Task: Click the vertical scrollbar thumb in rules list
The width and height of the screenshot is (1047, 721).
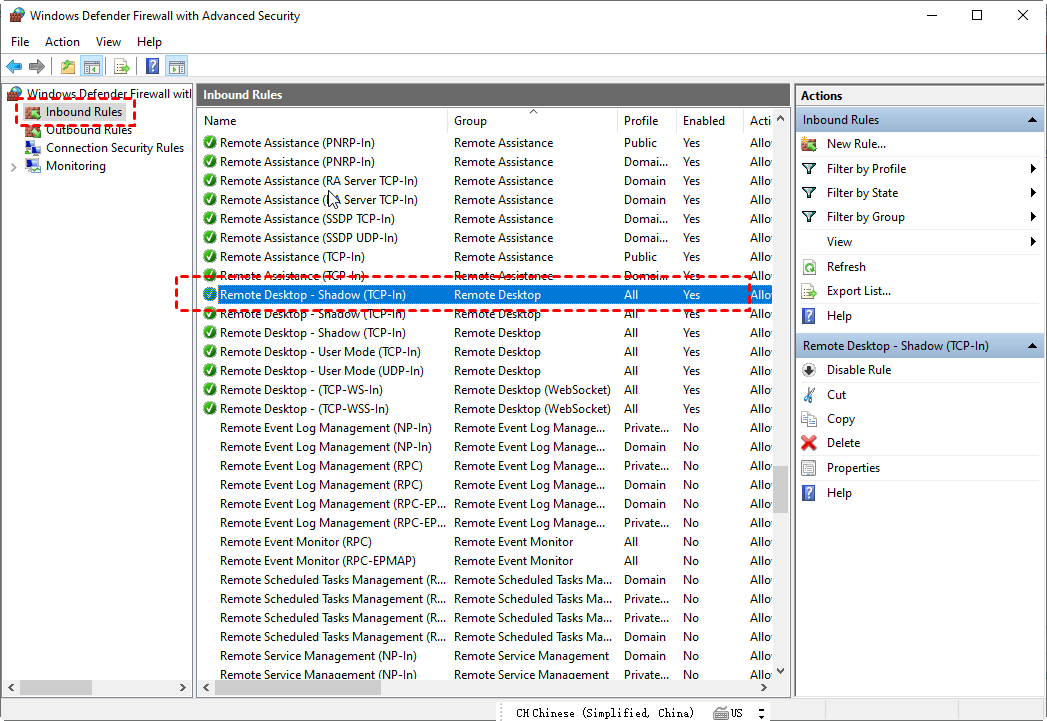Action: (x=780, y=488)
